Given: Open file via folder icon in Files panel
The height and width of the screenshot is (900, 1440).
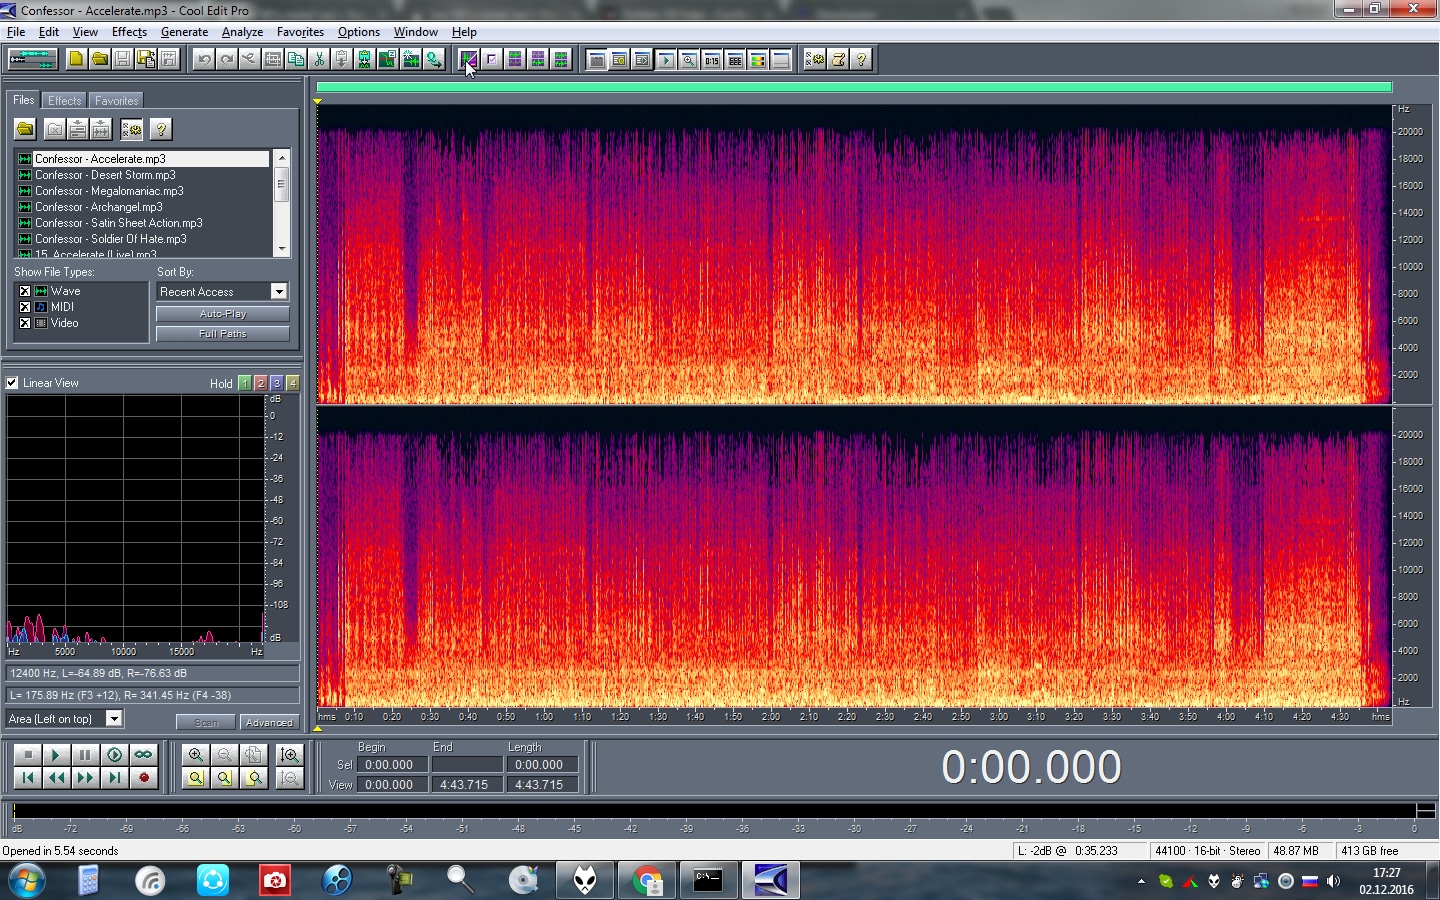Looking at the screenshot, I should (x=25, y=129).
